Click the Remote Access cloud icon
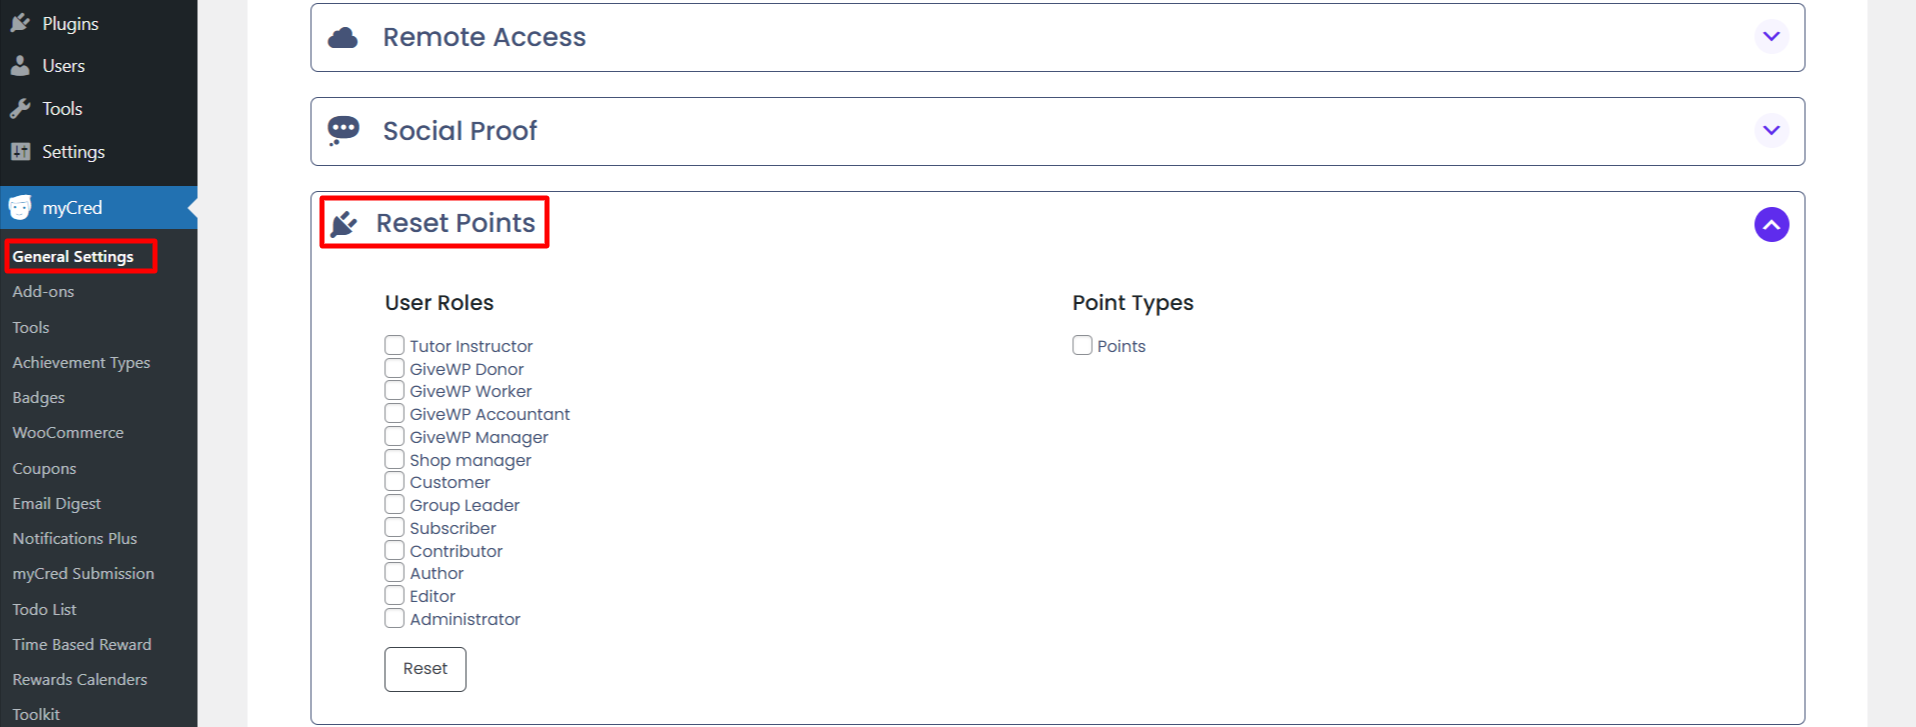 click(343, 38)
